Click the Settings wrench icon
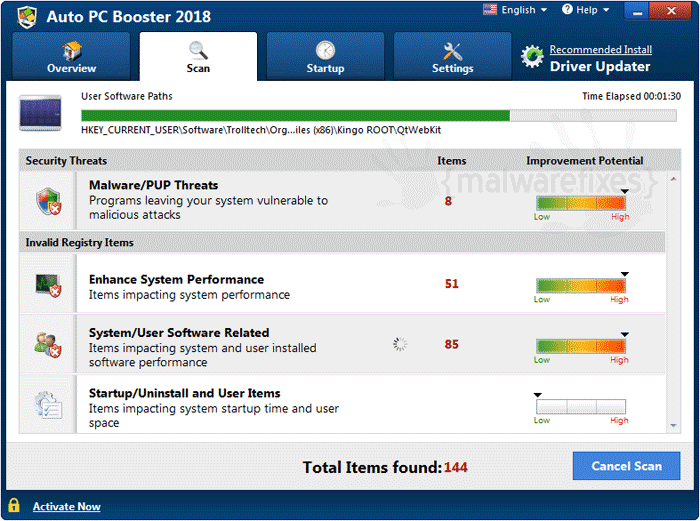 click(452, 51)
